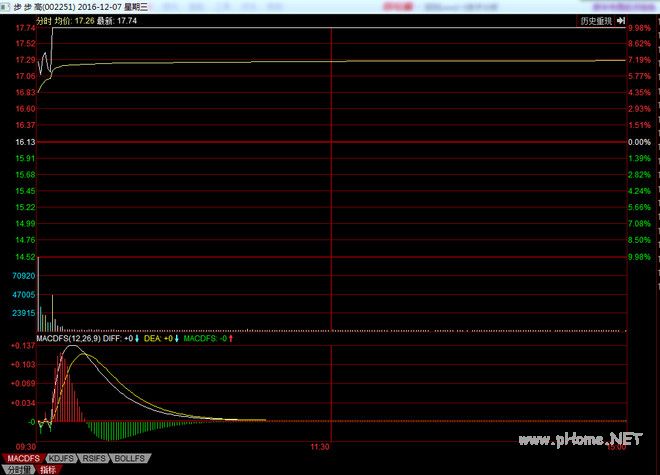Screen dimensions: 660x475
Task: Click the 11:30 time axis label
Action: (320, 447)
